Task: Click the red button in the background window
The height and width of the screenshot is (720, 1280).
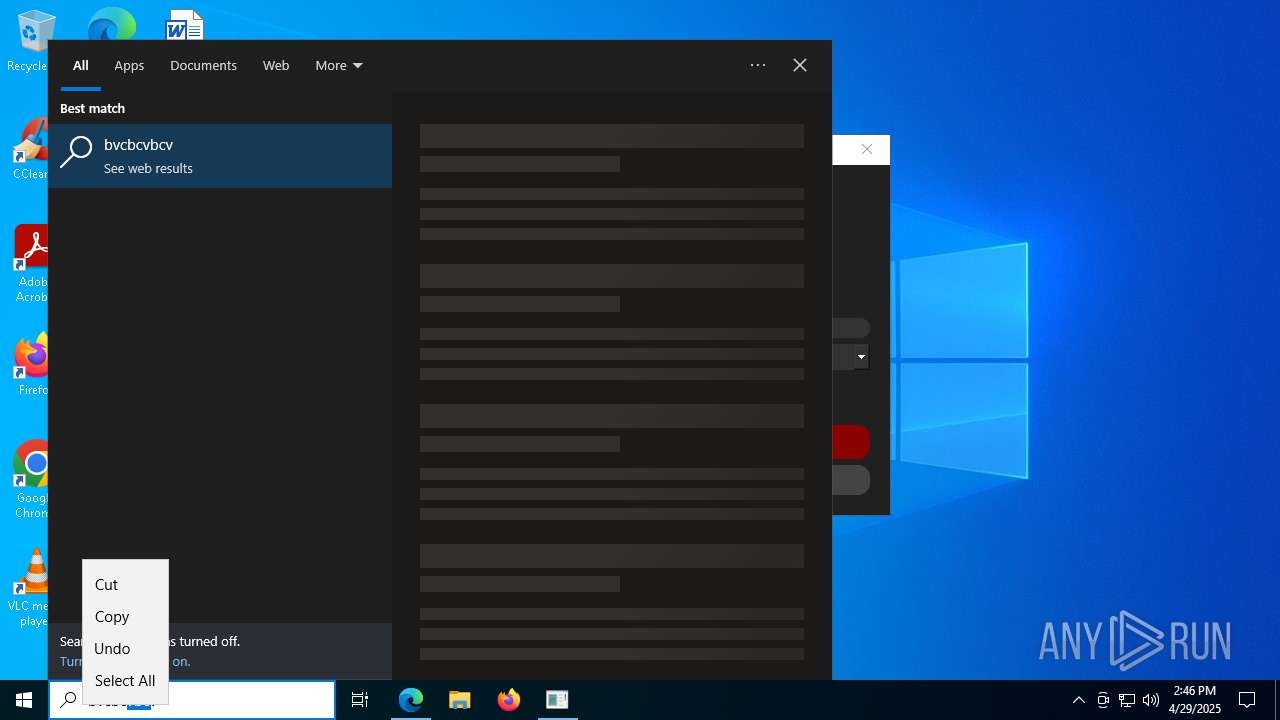Action: [851, 442]
